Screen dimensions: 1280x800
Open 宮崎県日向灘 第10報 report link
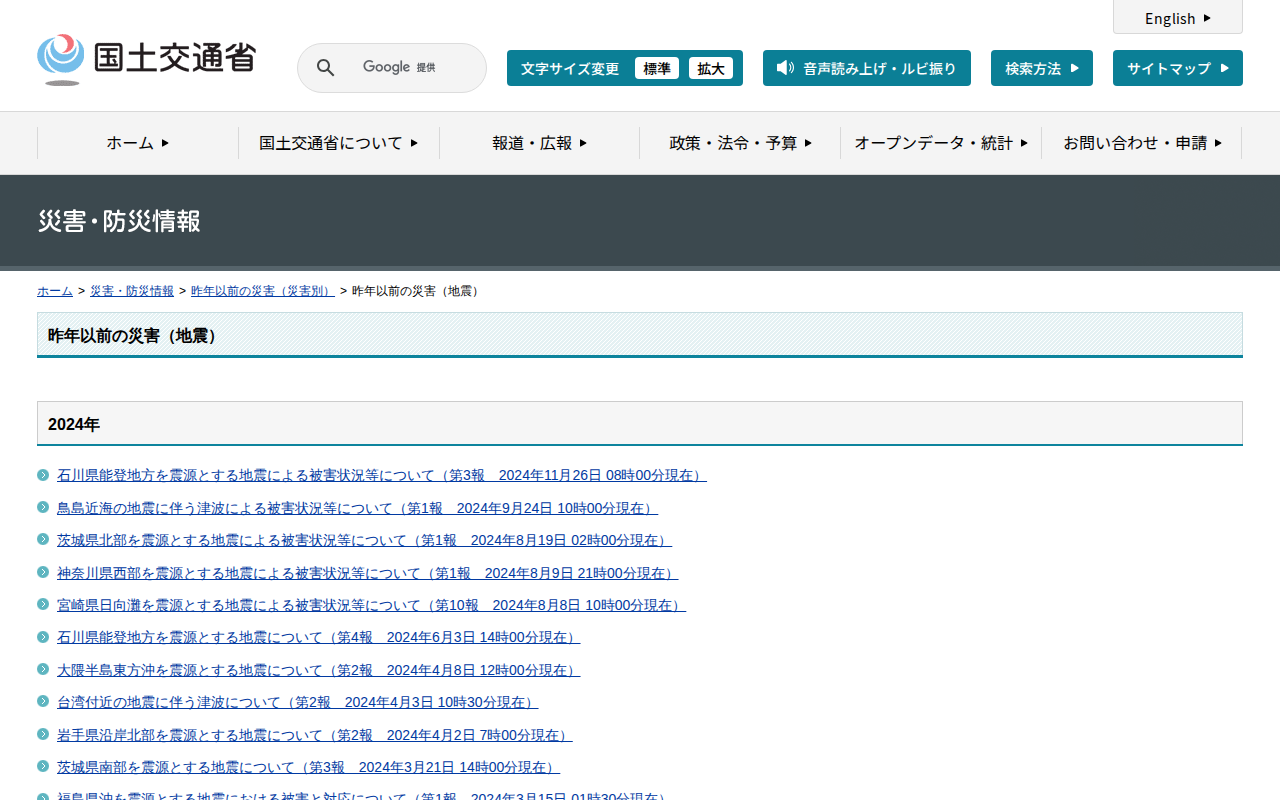click(371, 605)
